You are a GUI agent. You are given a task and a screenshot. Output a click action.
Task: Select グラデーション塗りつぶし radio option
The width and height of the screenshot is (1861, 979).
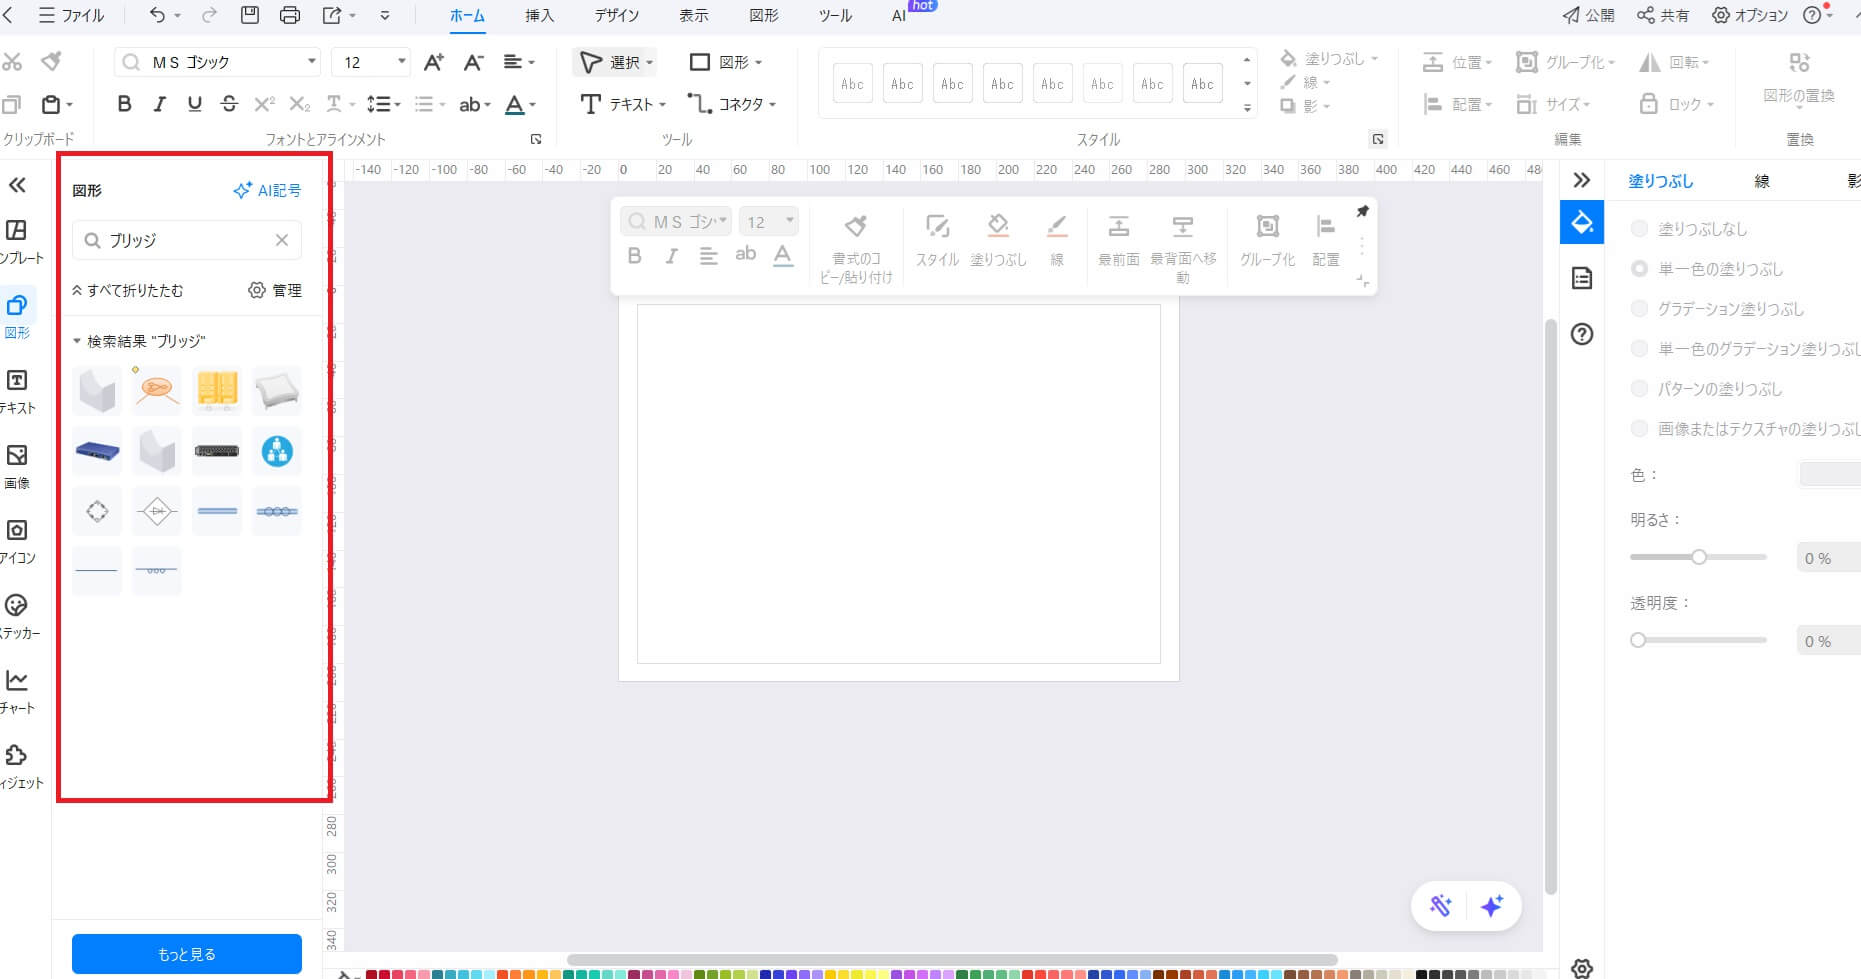coord(1639,309)
